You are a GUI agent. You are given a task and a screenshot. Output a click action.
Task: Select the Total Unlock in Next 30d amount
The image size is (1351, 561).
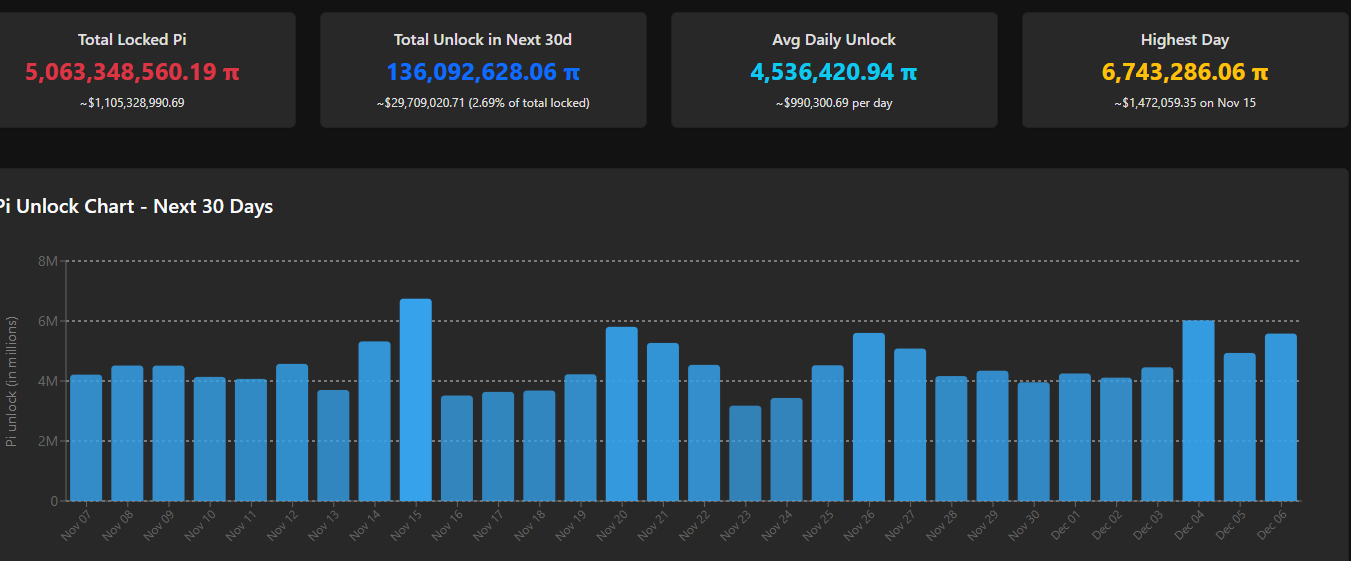click(483, 72)
